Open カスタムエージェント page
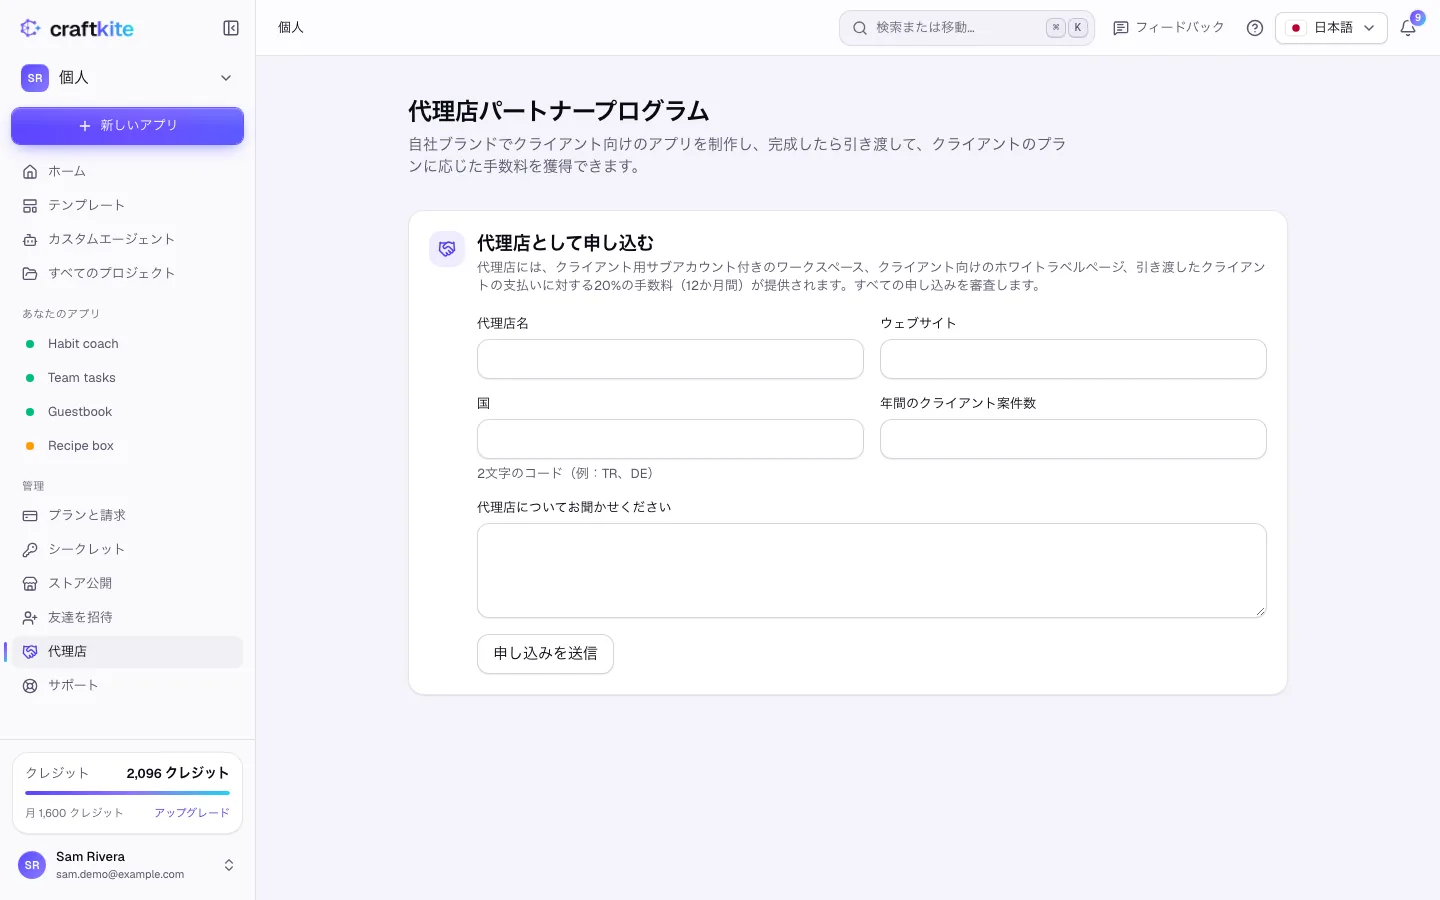Screen dimensions: 1440x900 [x=127, y=239]
